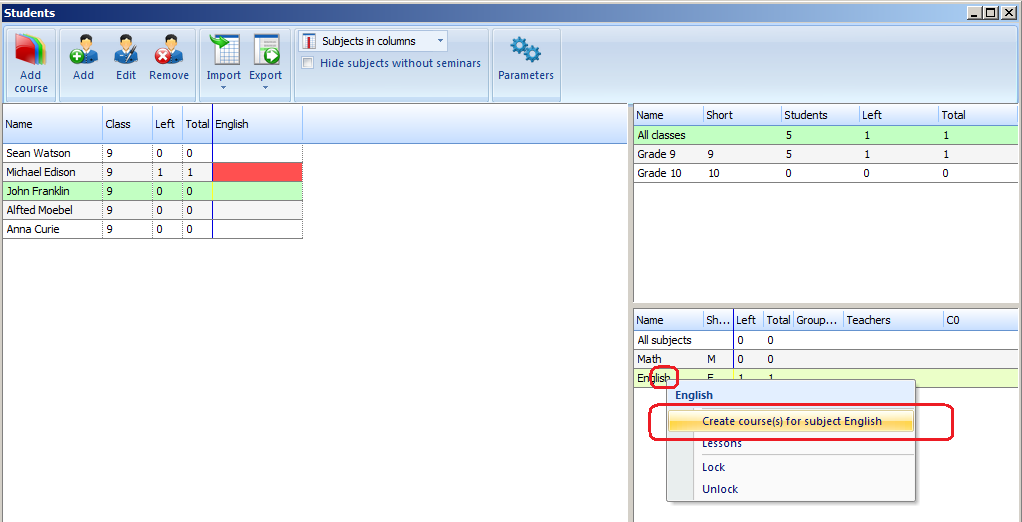This screenshot has width=1022, height=522.
Task: Click the Add student icon
Action: click(x=84, y=50)
